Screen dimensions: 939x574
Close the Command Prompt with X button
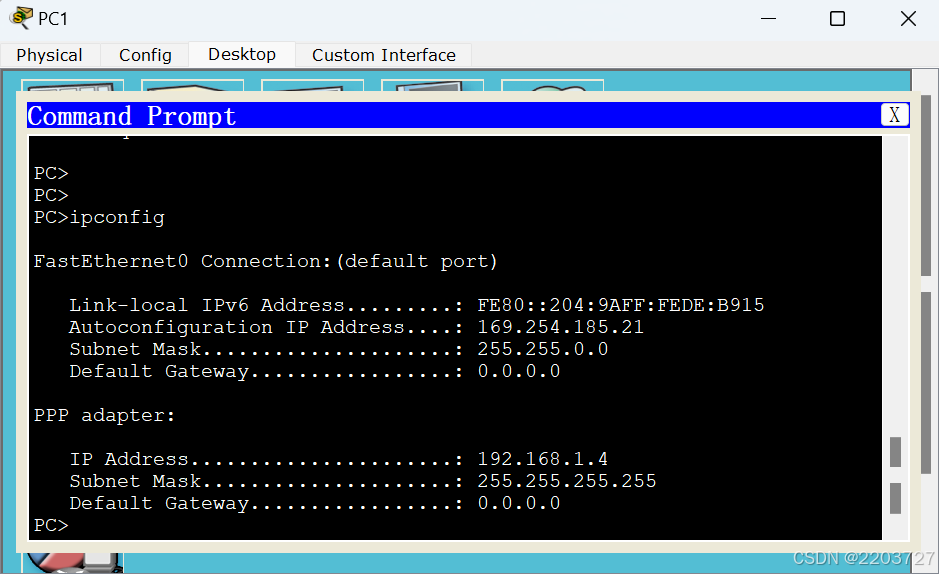[x=894, y=114]
